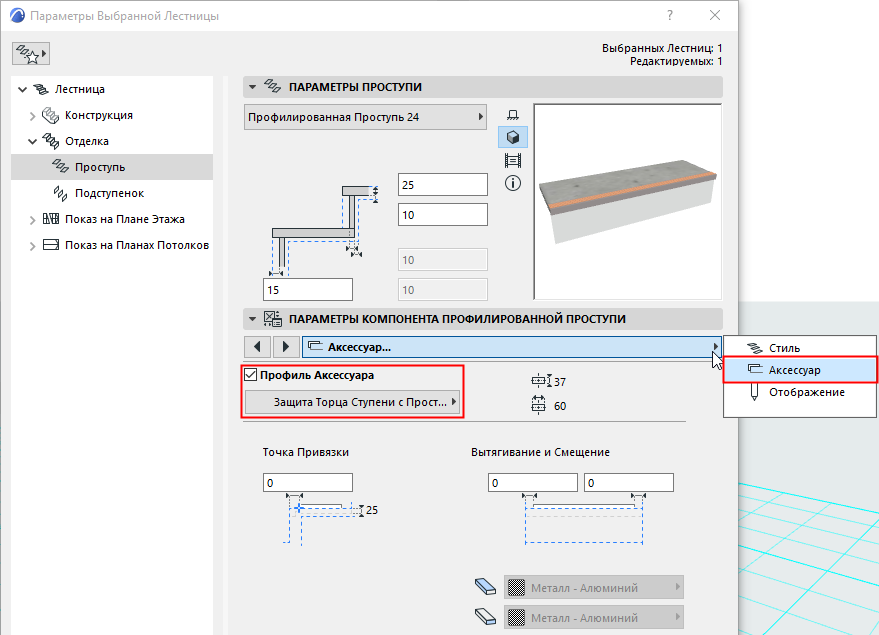Image resolution: width=879 pixels, height=635 pixels.
Task: Open Профилированная Проступь 24 dropdown
Action: (365, 117)
